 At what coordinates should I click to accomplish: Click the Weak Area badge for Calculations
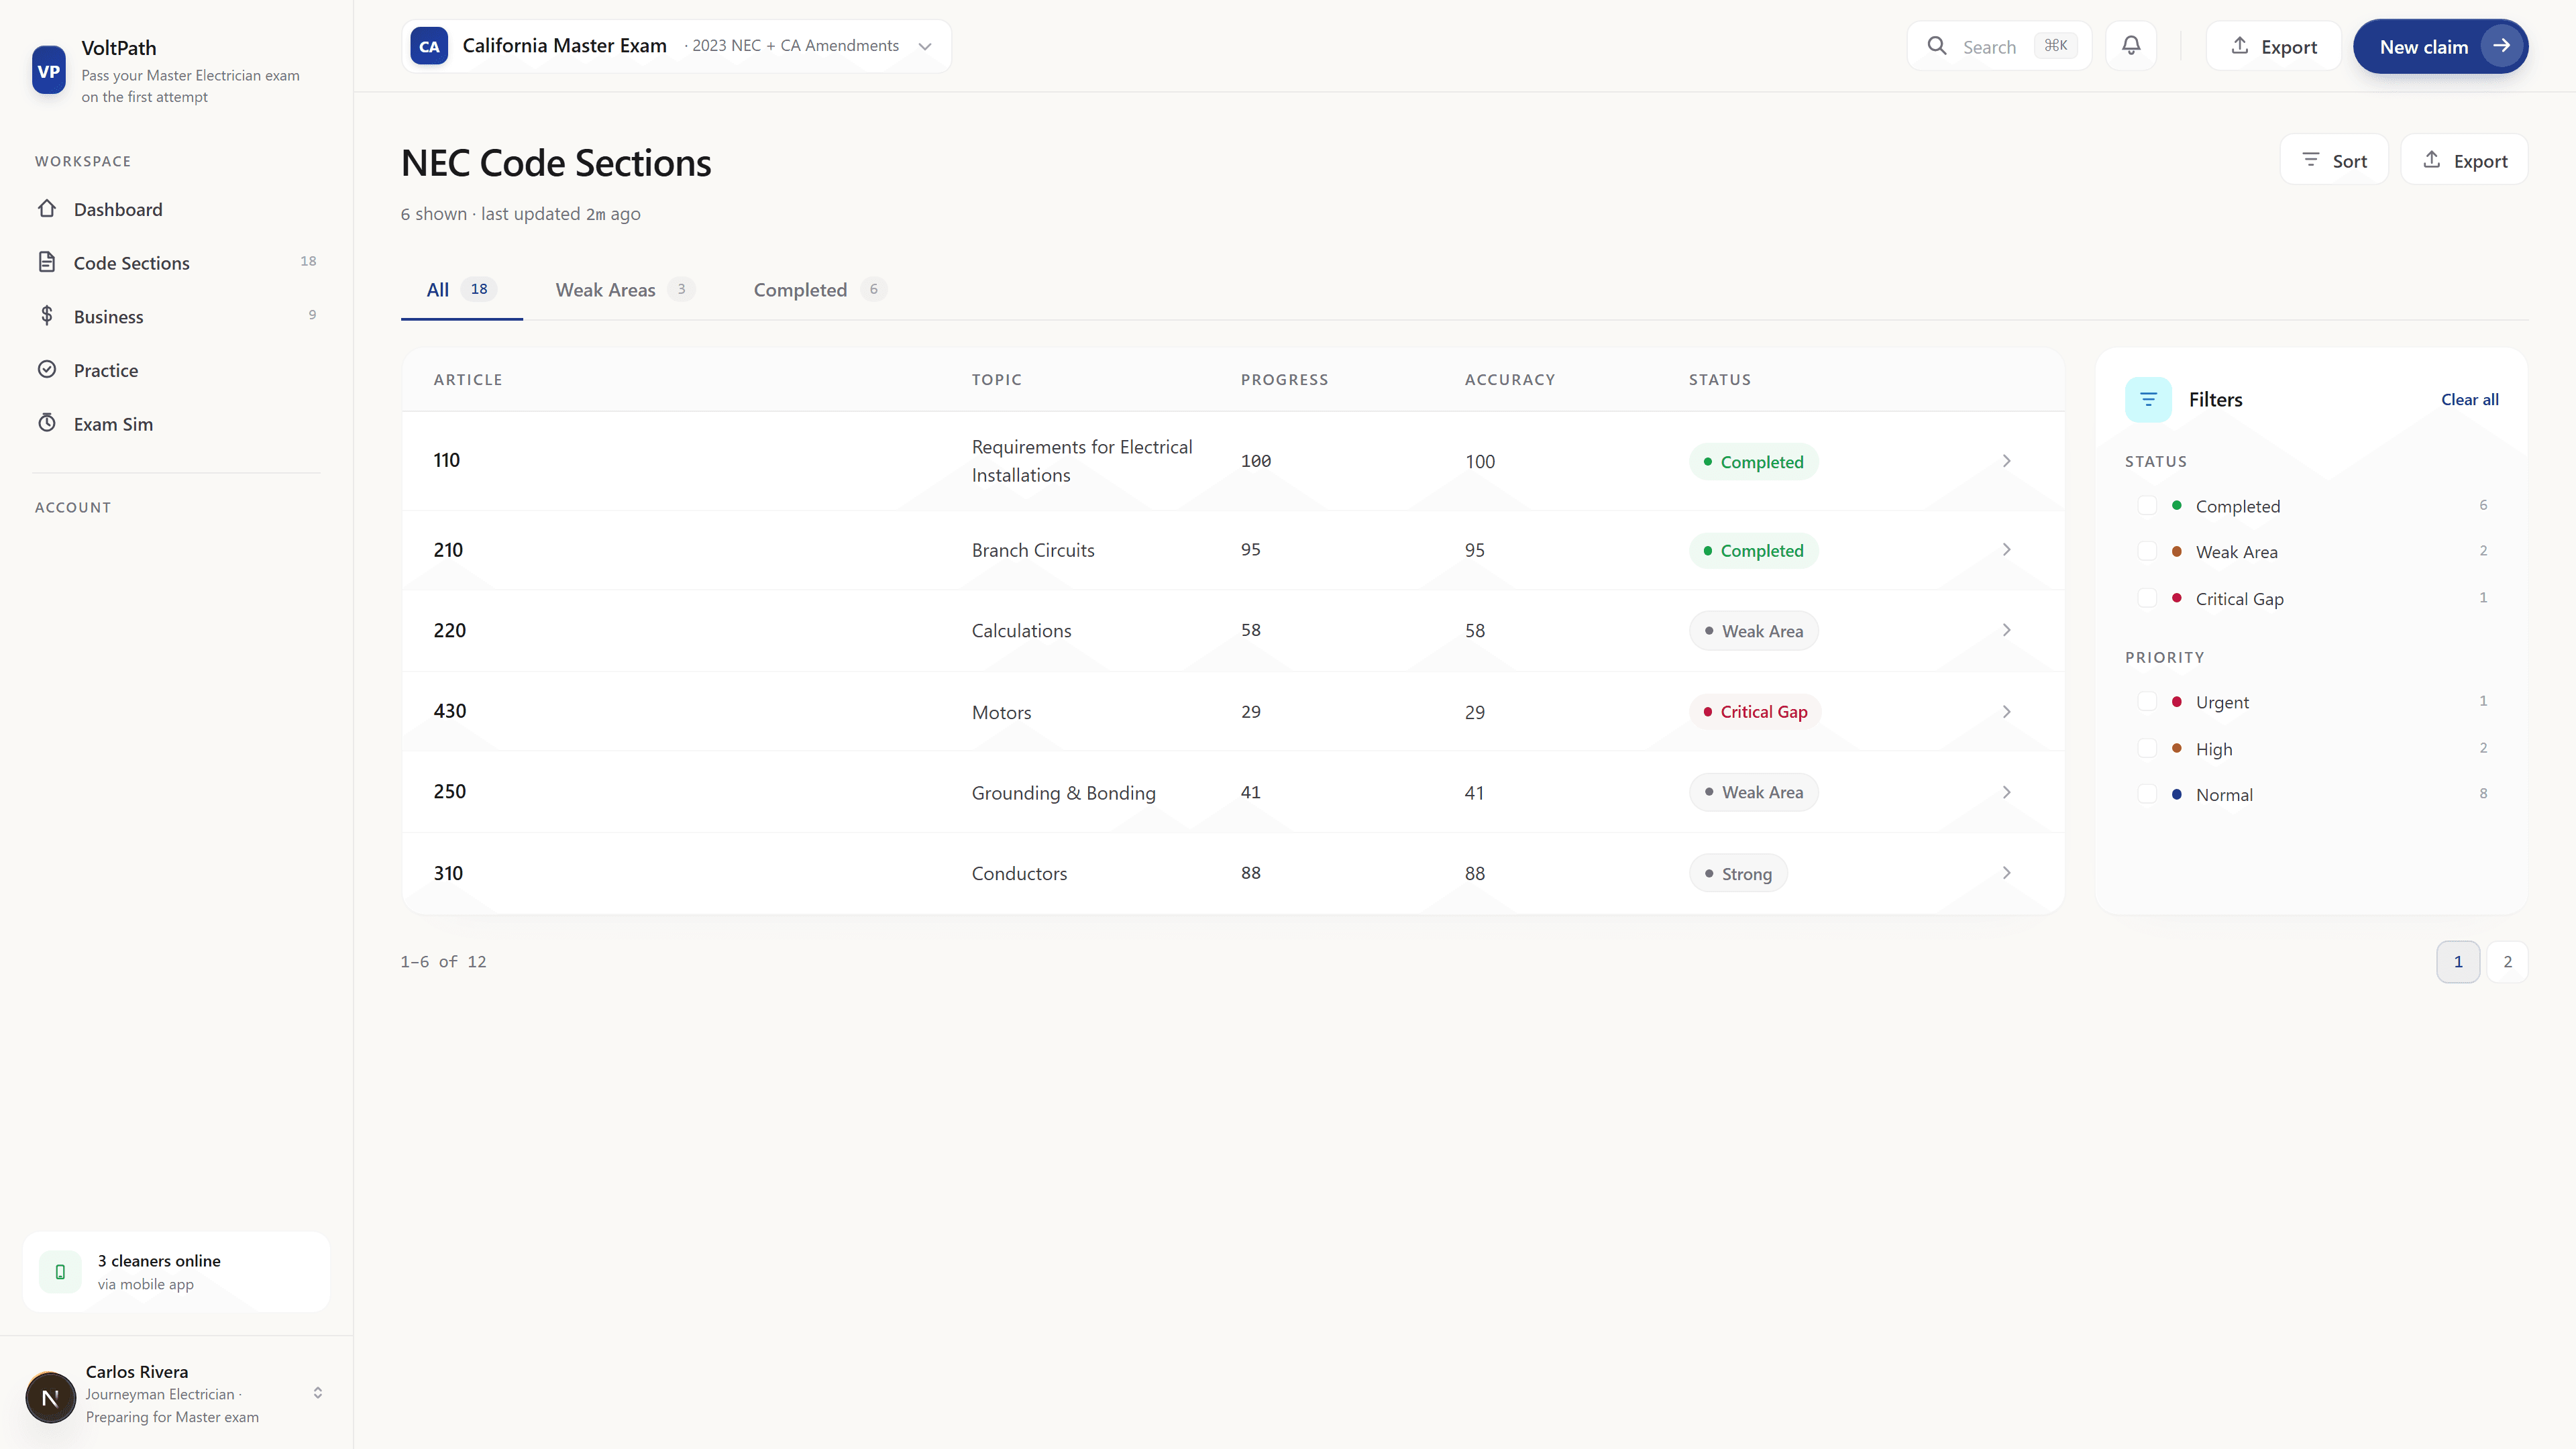(1753, 630)
